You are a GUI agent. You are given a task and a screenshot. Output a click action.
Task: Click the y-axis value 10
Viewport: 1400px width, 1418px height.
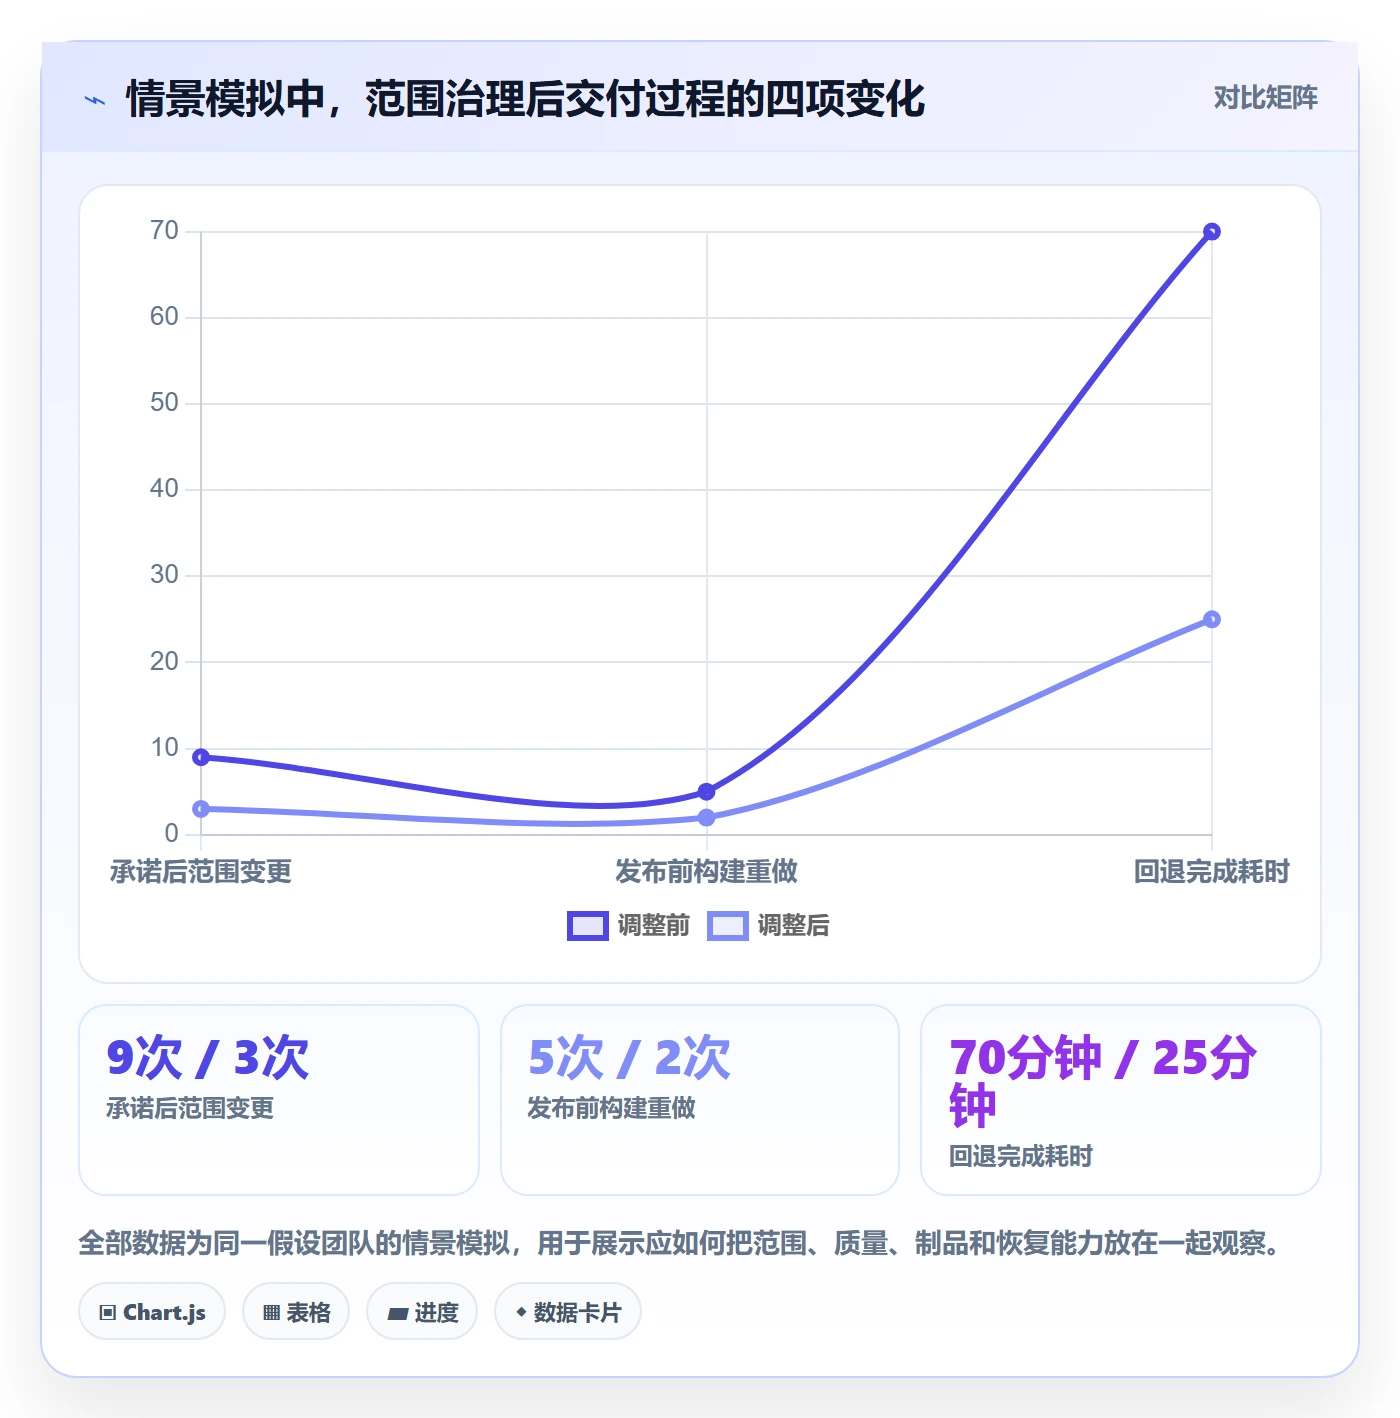point(164,748)
